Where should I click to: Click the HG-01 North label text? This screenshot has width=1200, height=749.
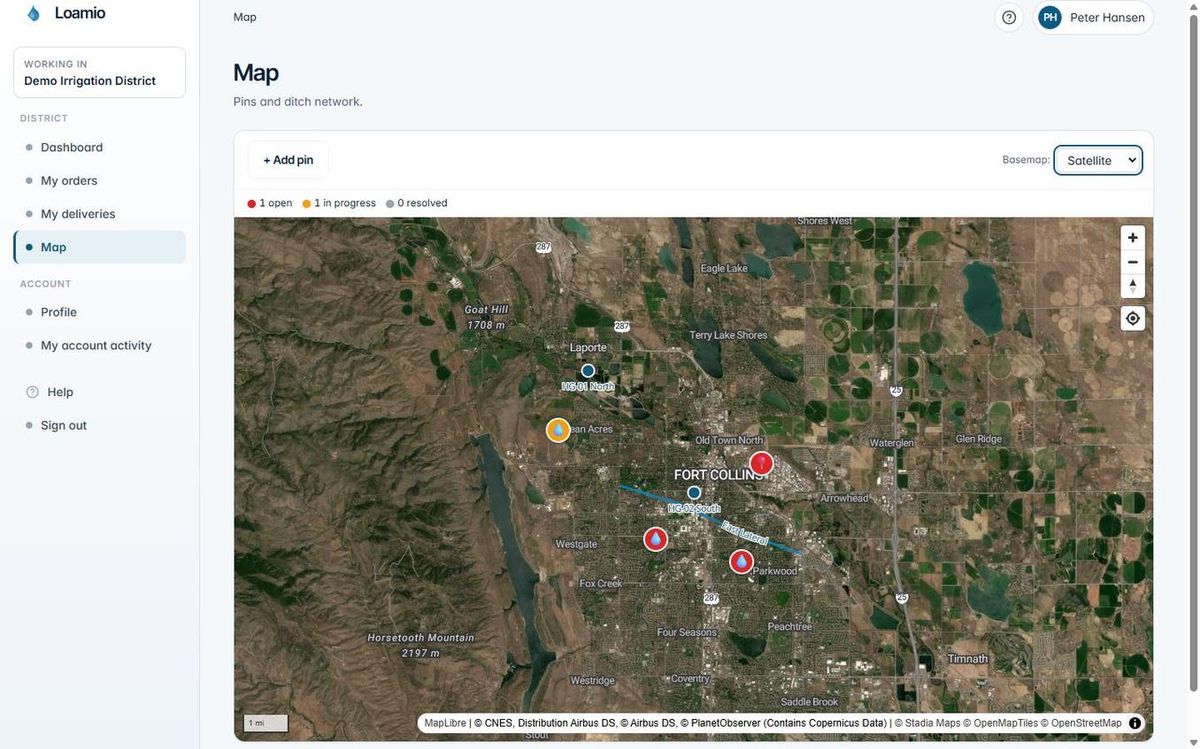[x=588, y=387]
